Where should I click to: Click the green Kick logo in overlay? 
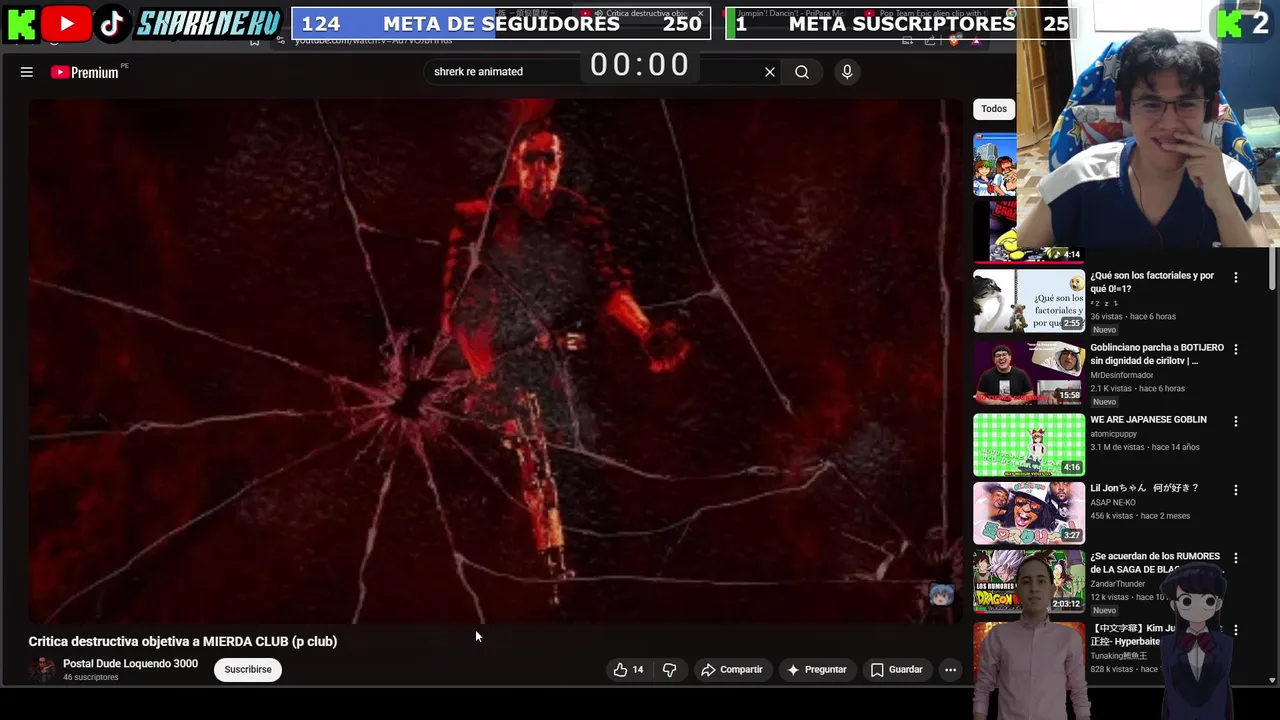[x=21, y=24]
